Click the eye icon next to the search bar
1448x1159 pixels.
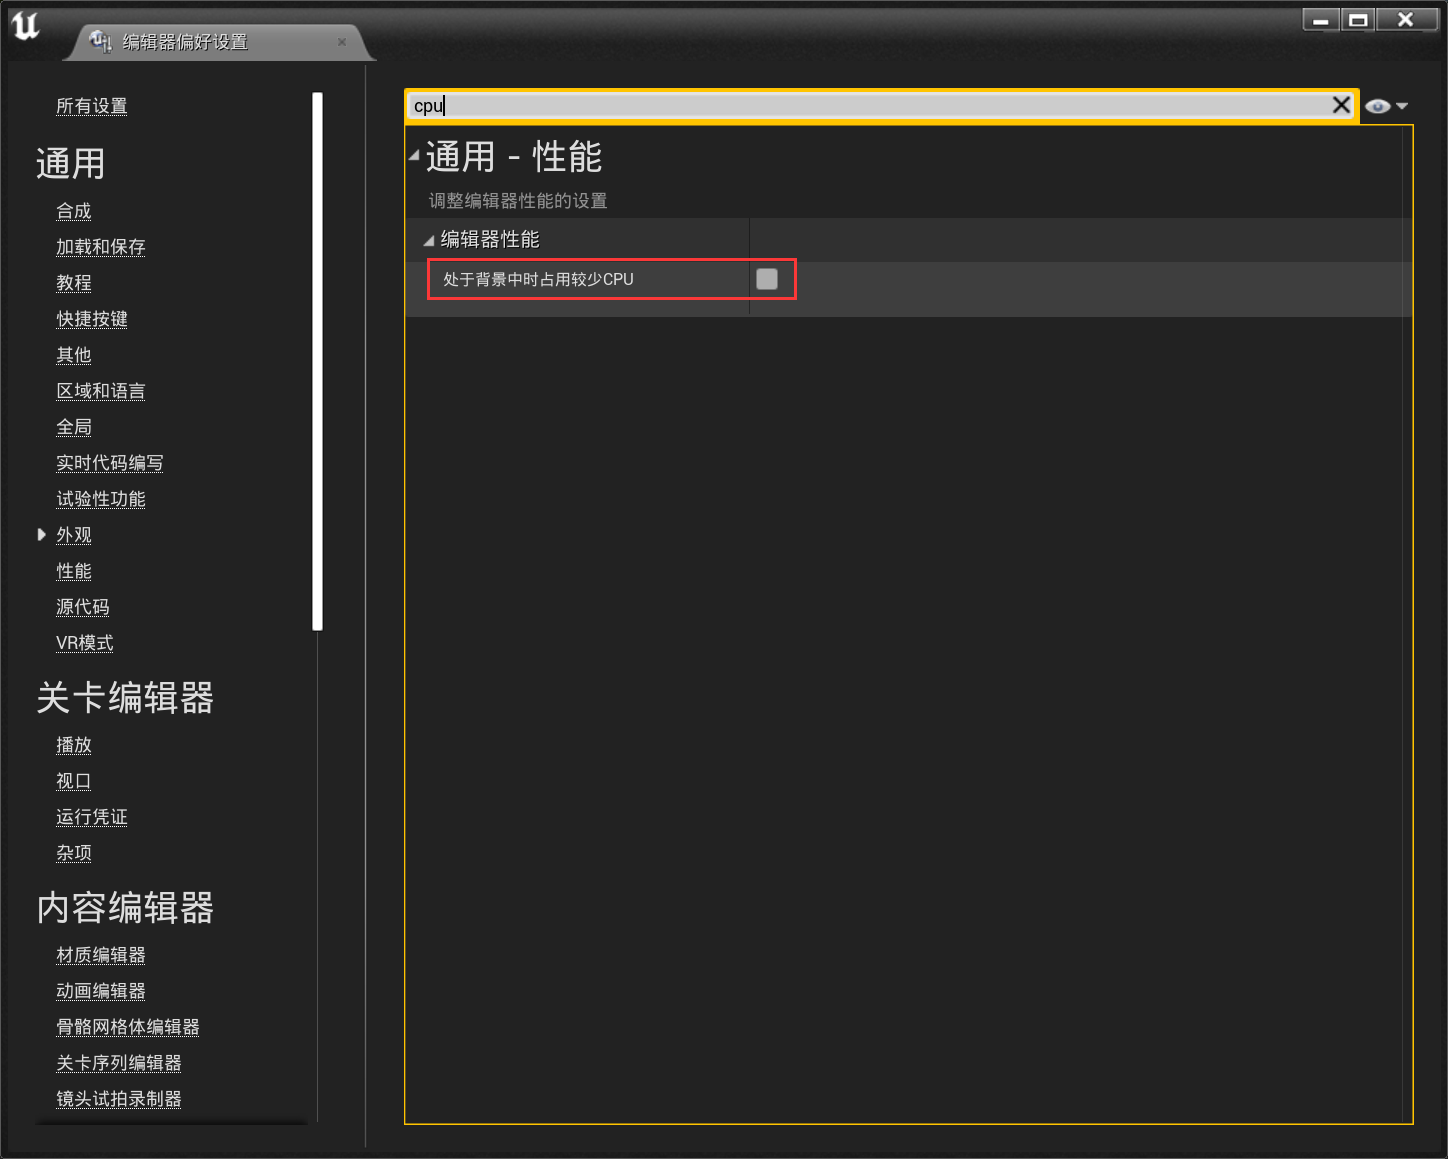(x=1377, y=105)
